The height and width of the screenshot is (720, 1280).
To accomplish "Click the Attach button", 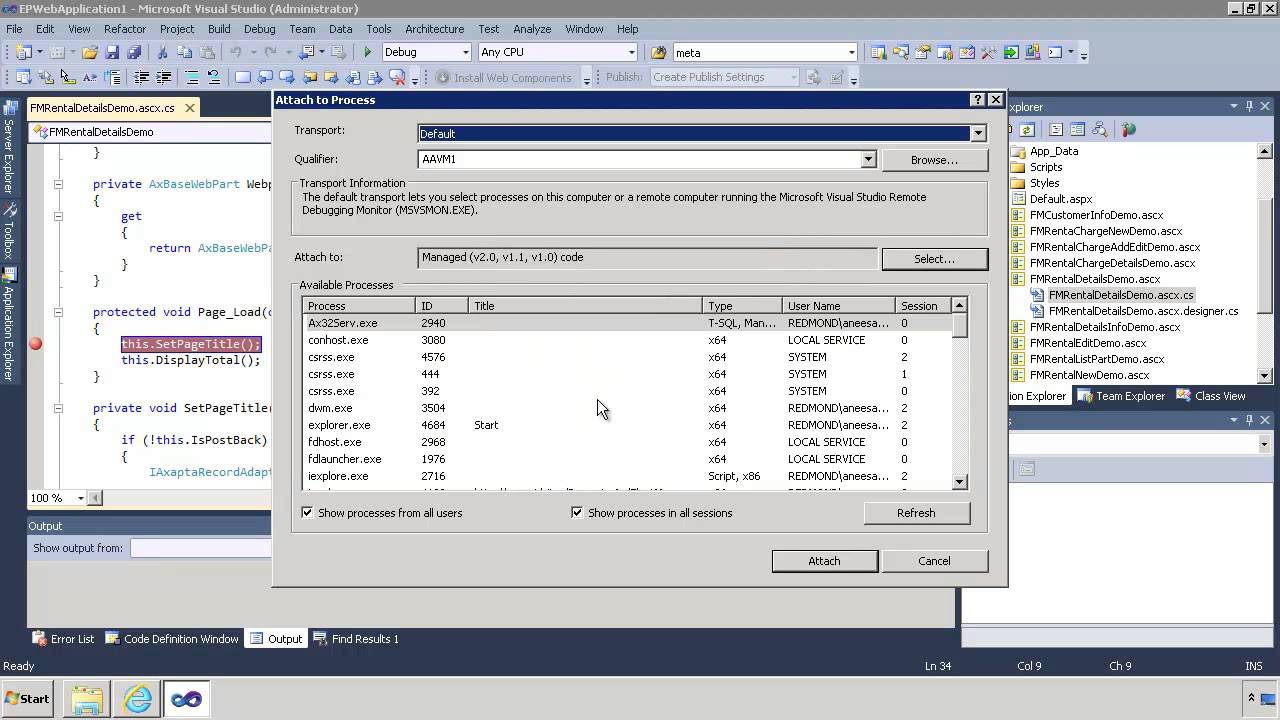I will click(824, 561).
